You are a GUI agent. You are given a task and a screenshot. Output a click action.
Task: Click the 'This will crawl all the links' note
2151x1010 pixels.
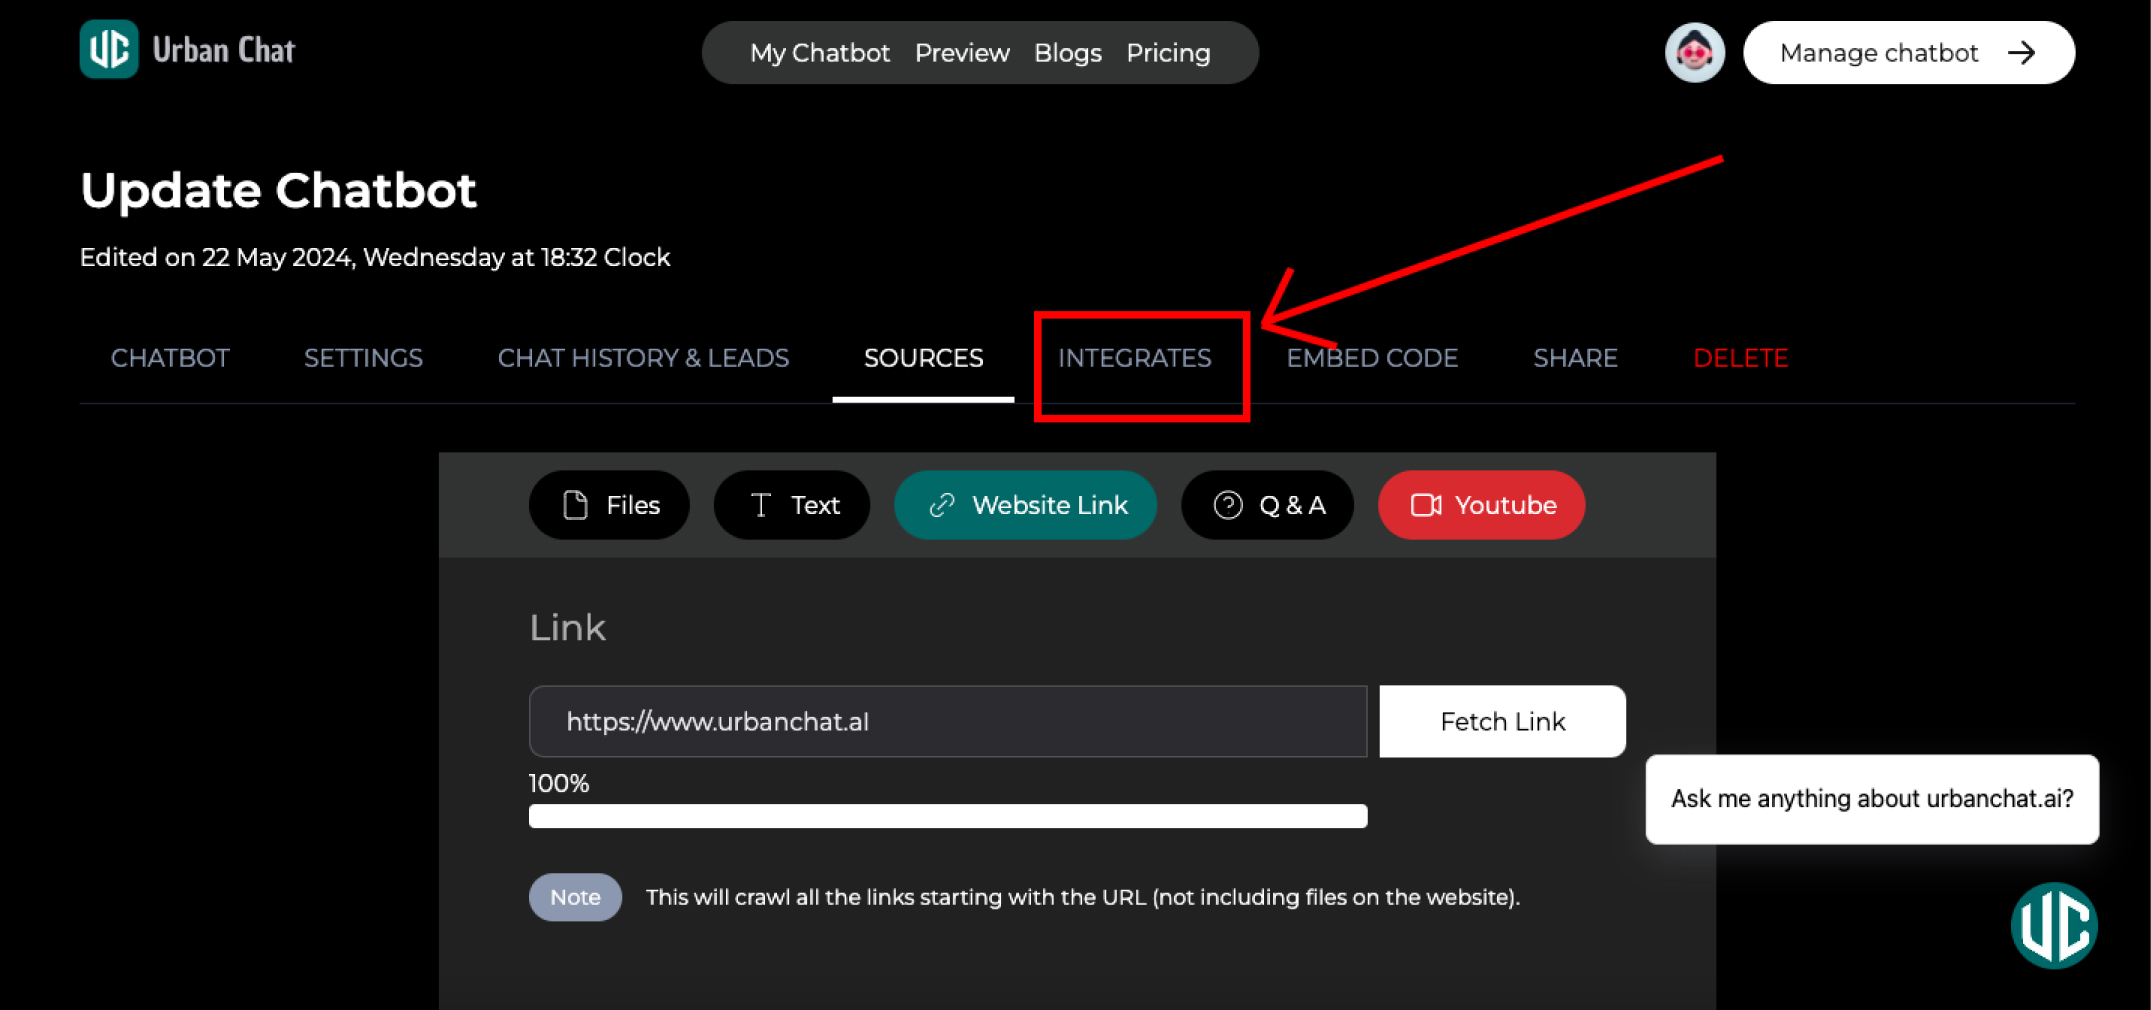1082,897
